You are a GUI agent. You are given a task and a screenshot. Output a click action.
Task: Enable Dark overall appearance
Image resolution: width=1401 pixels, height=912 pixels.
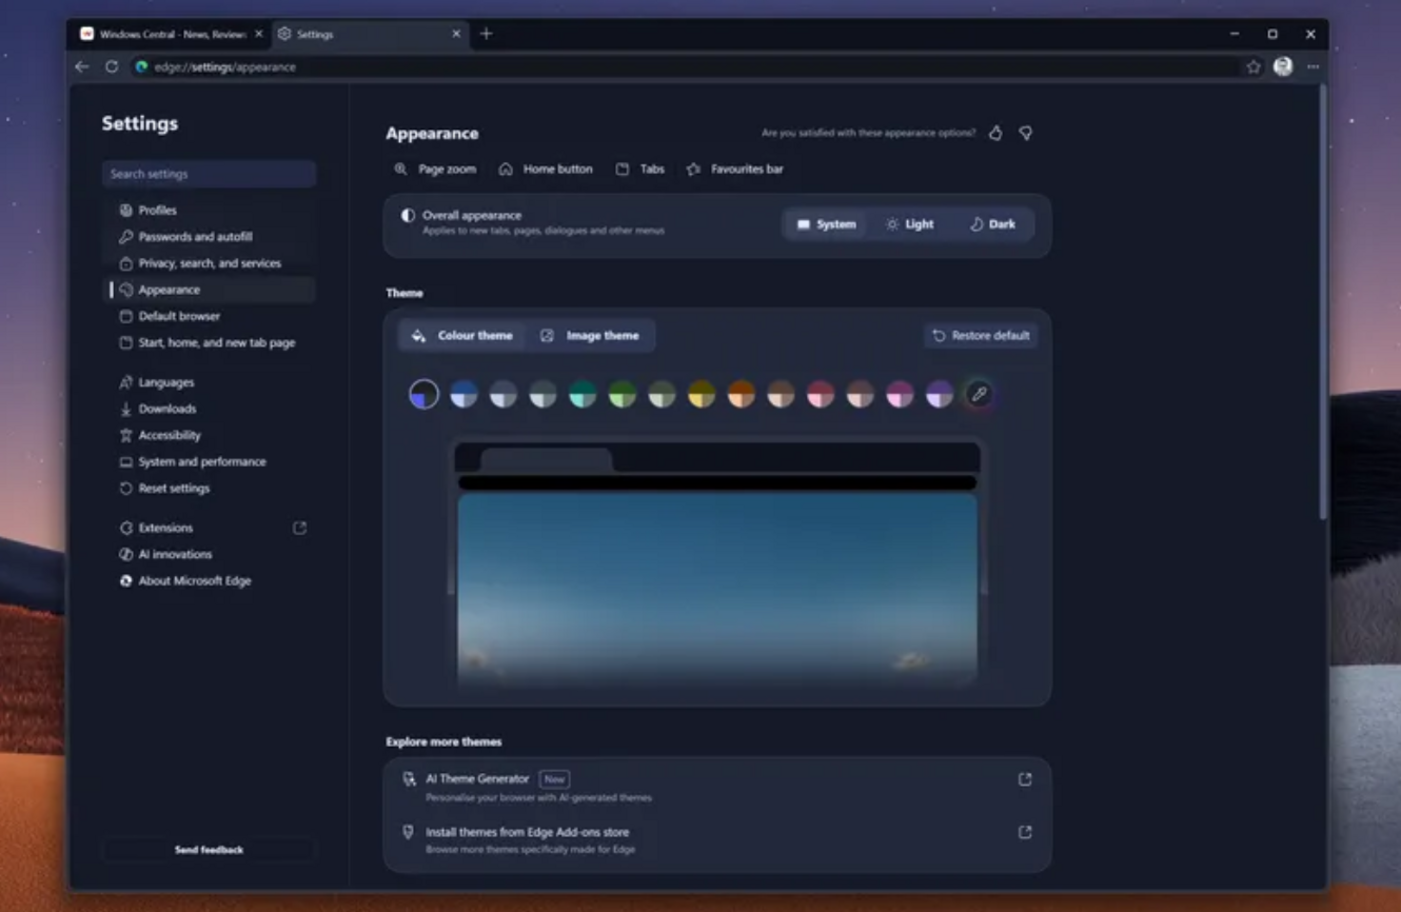tap(993, 224)
